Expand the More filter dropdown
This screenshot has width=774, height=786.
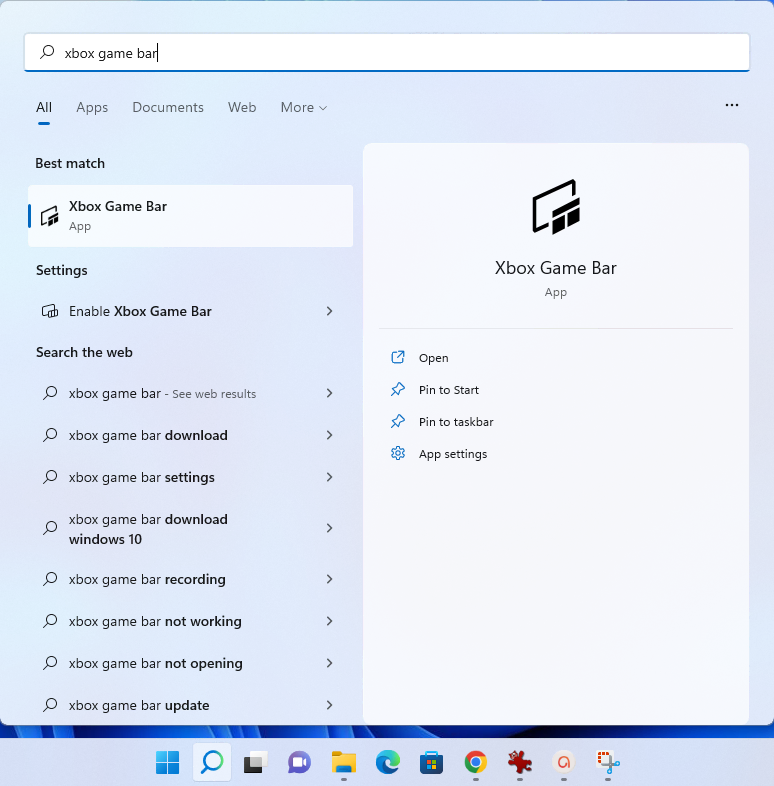pos(304,107)
